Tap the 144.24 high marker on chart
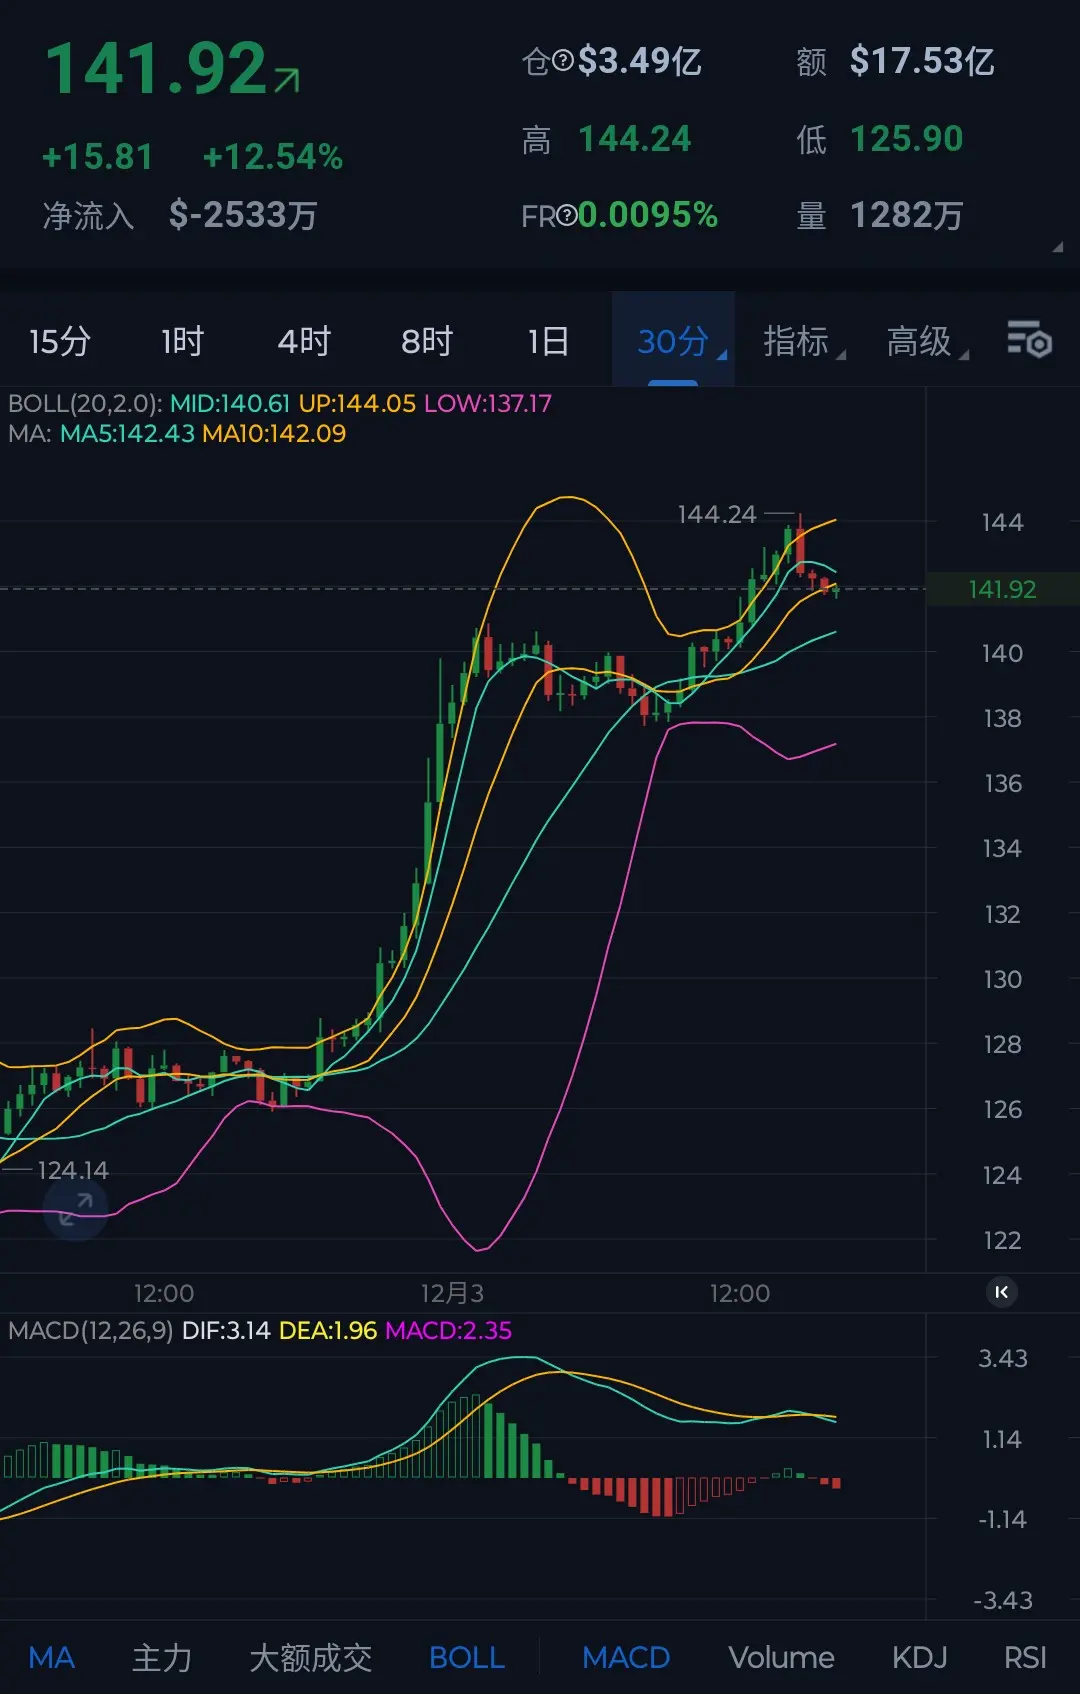 (717, 515)
